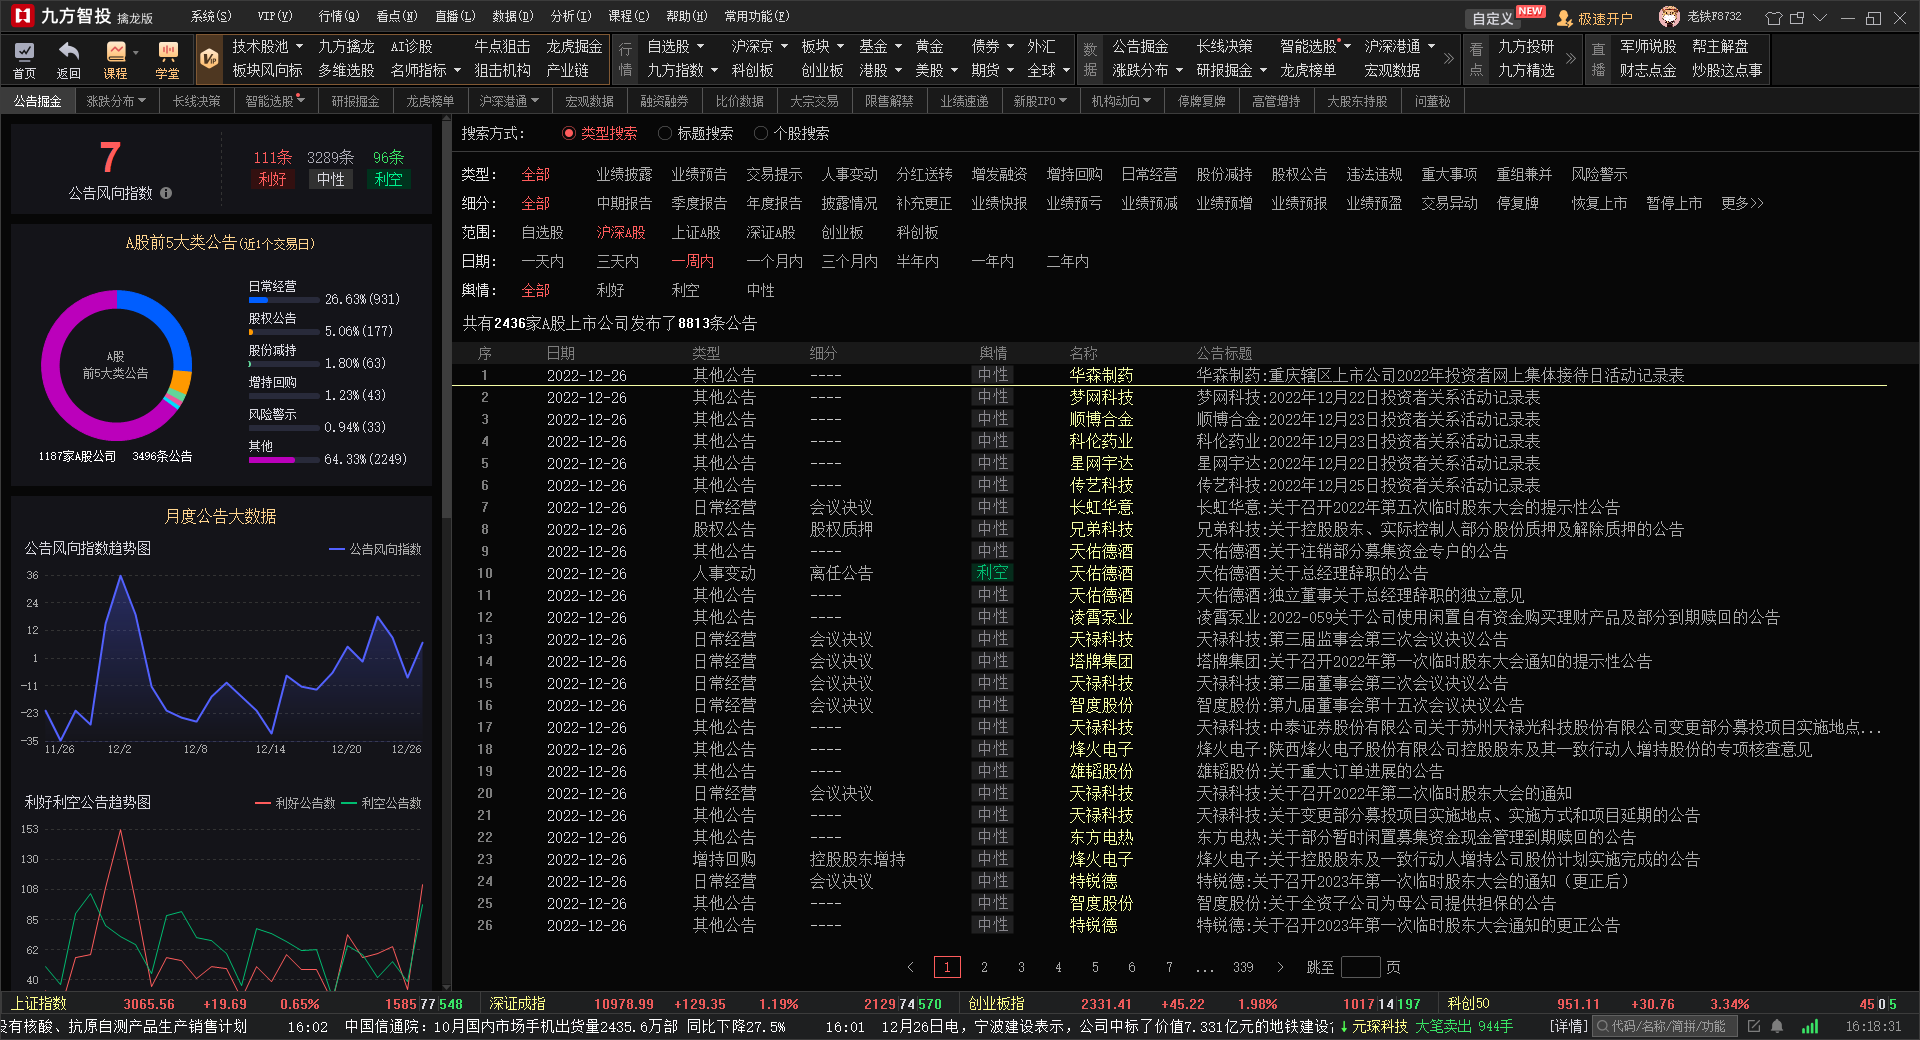The width and height of the screenshot is (1920, 1040).
Task: Click the notification bell icon in status bar
Action: coord(1777,1026)
